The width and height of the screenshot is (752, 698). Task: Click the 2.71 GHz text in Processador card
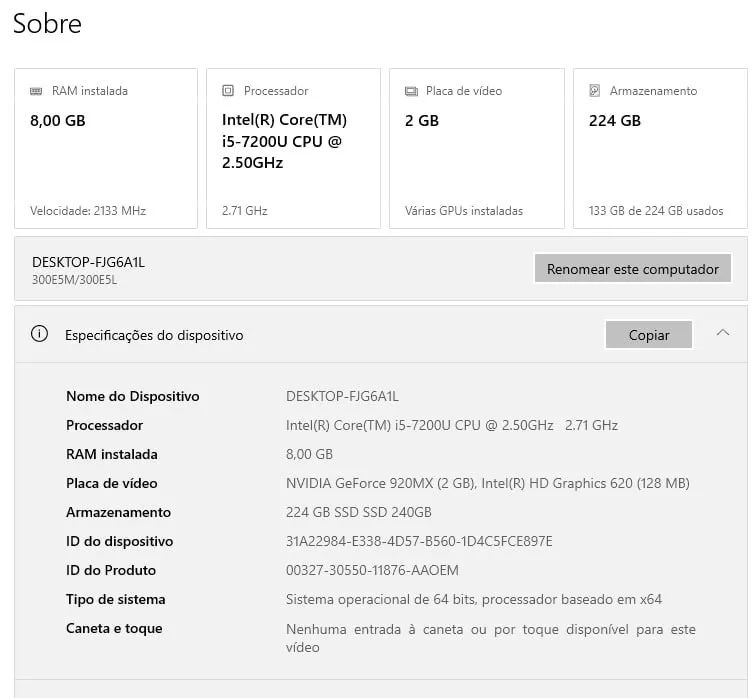pos(245,211)
